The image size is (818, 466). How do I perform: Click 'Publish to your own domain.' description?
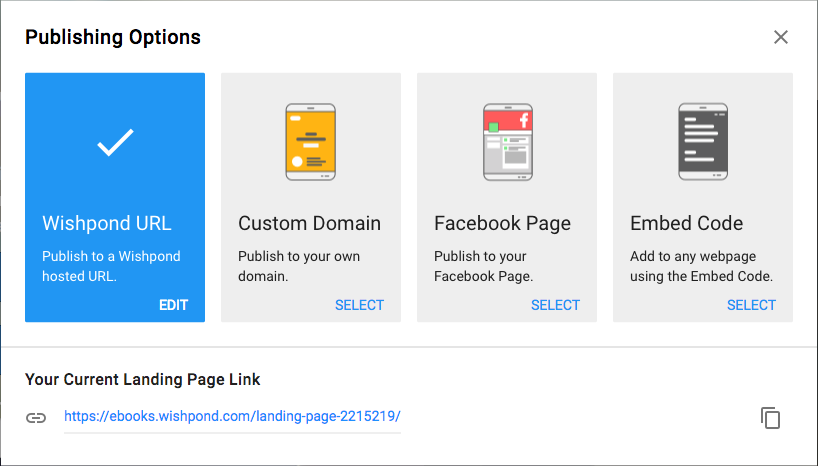click(299, 266)
